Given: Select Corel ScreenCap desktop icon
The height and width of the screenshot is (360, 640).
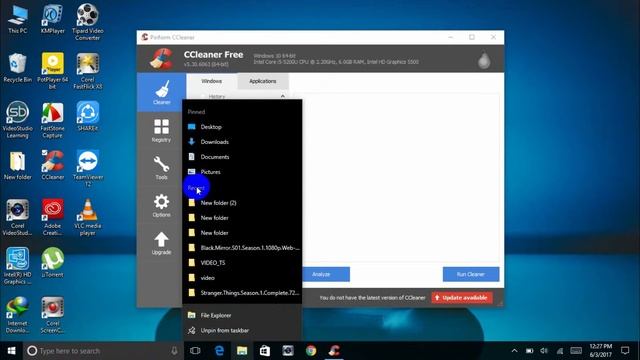Looking at the screenshot, I should click(53, 315).
